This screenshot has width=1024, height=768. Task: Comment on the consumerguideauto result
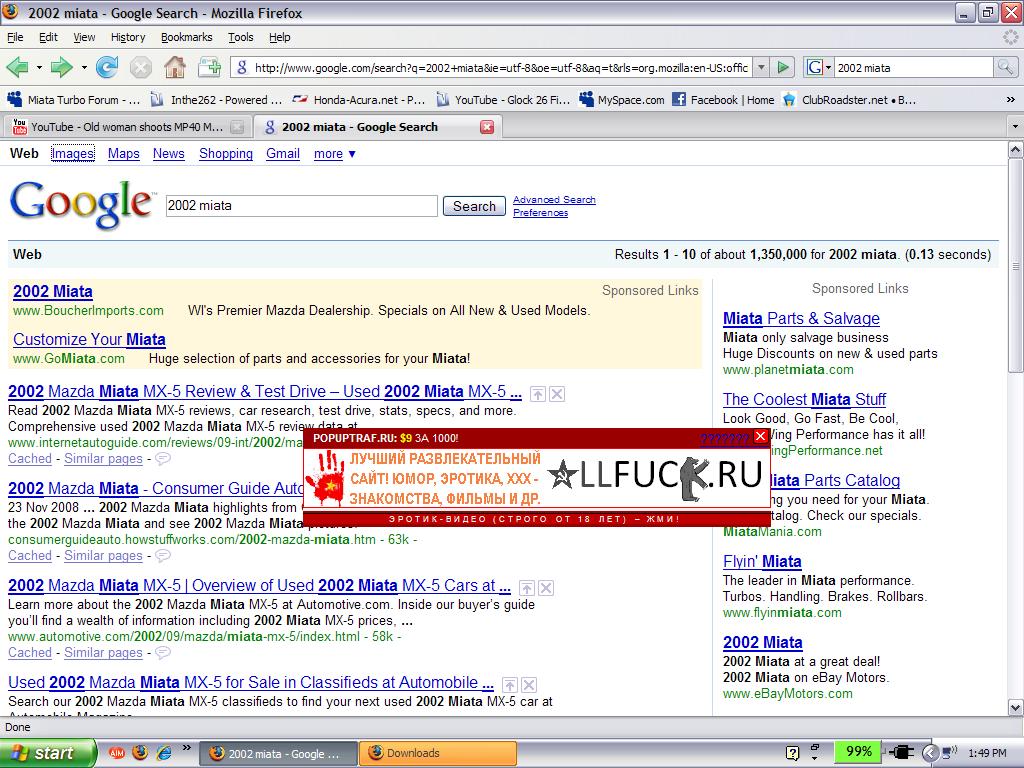163,556
